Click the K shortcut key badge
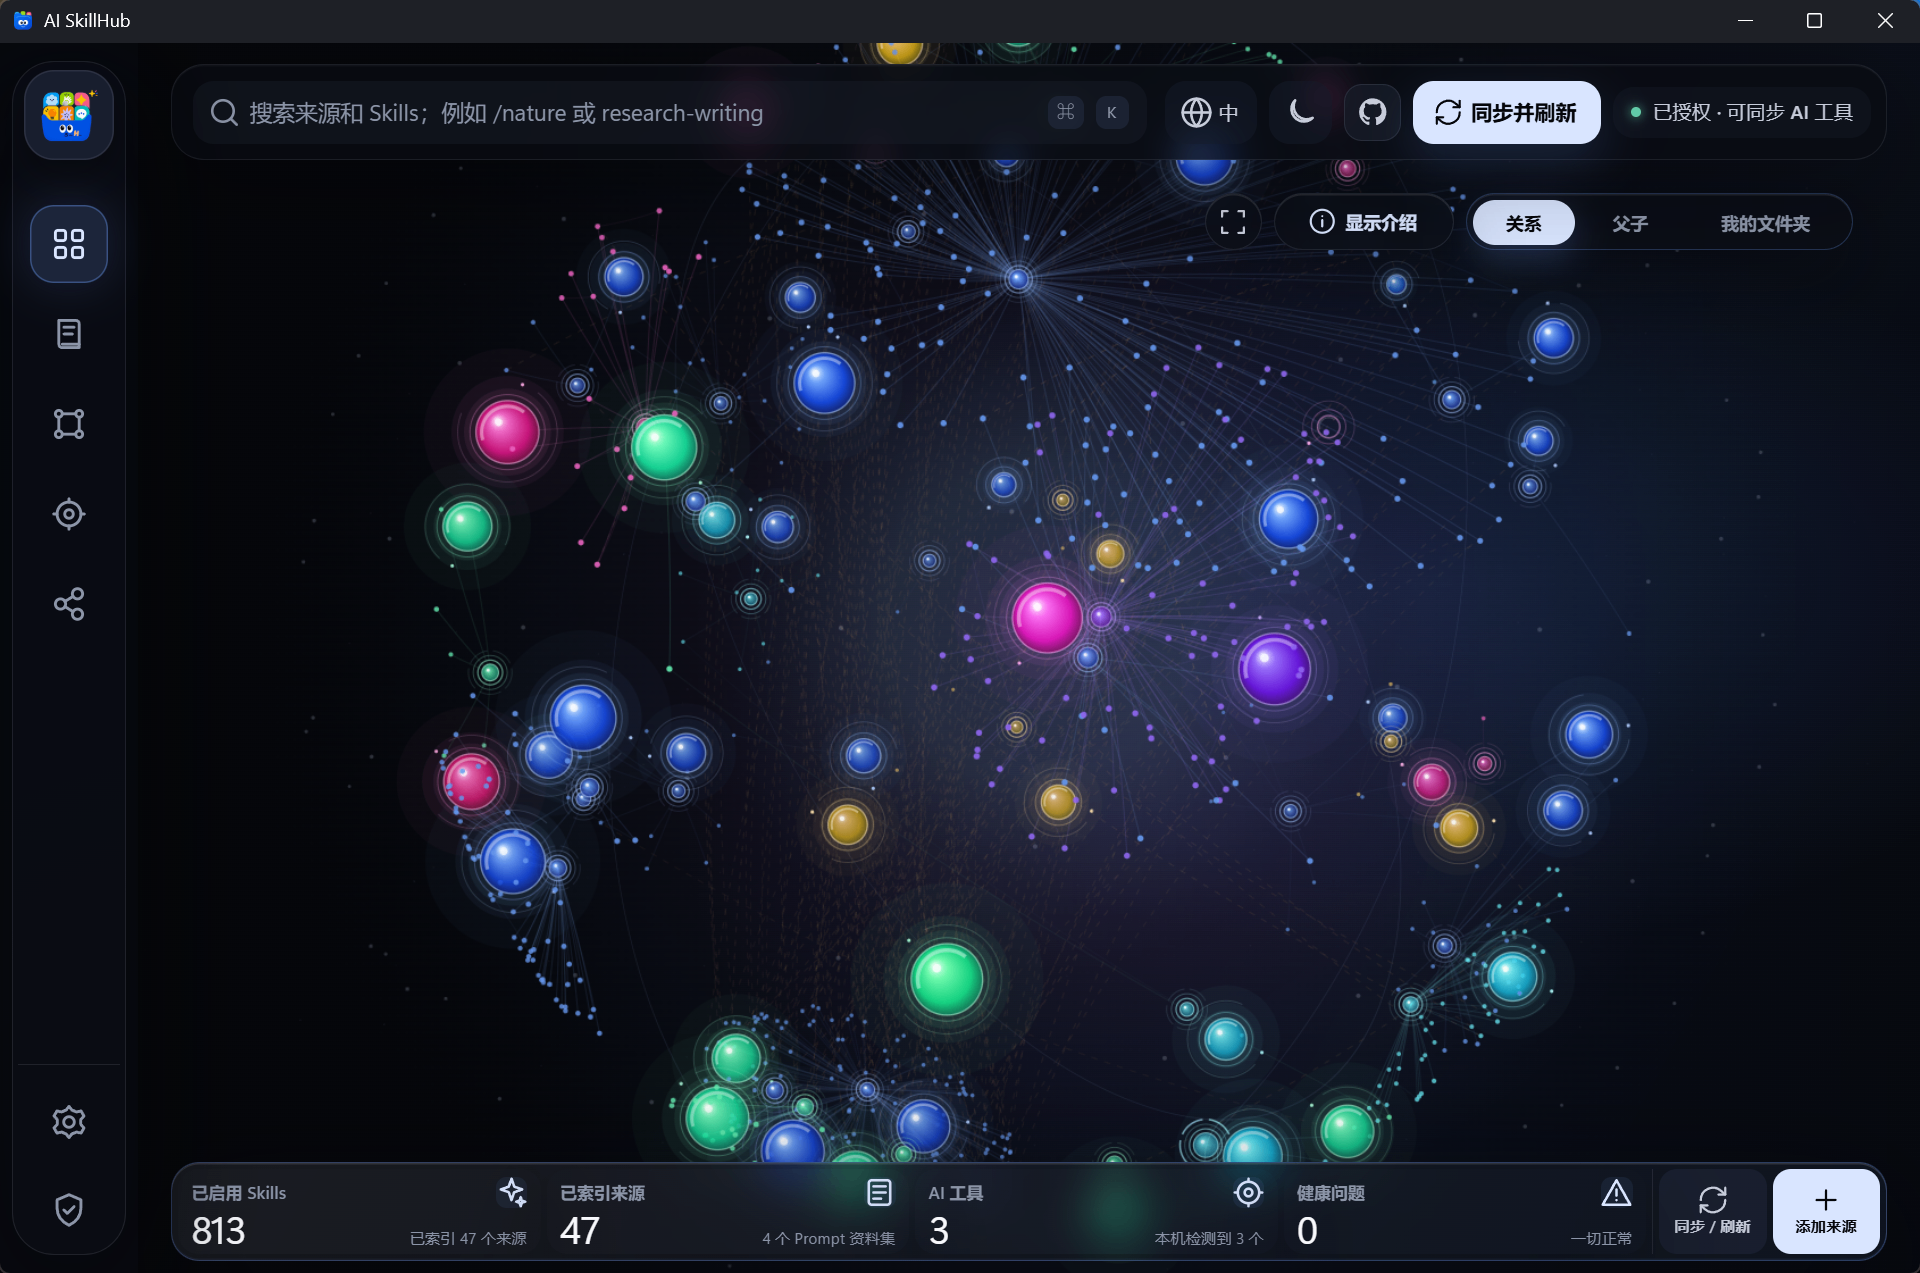The image size is (1920, 1273). [1111, 113]
